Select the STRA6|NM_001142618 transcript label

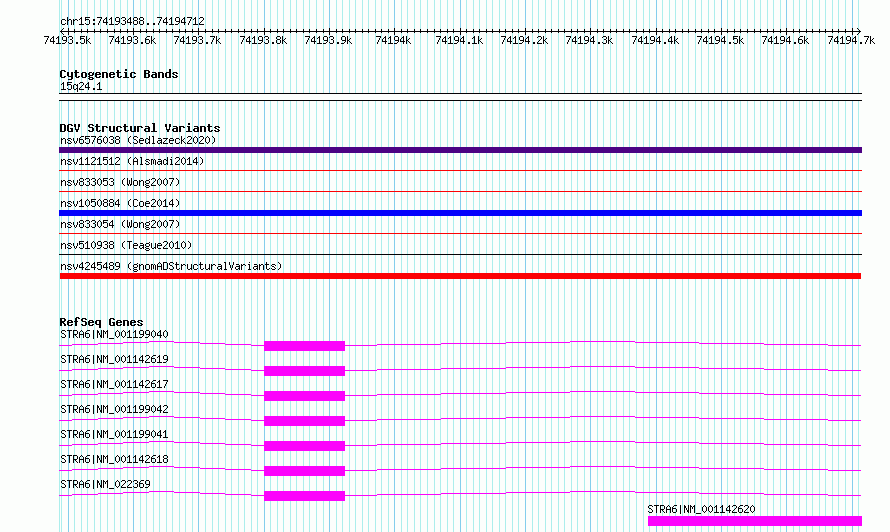[x=114, y=459]
